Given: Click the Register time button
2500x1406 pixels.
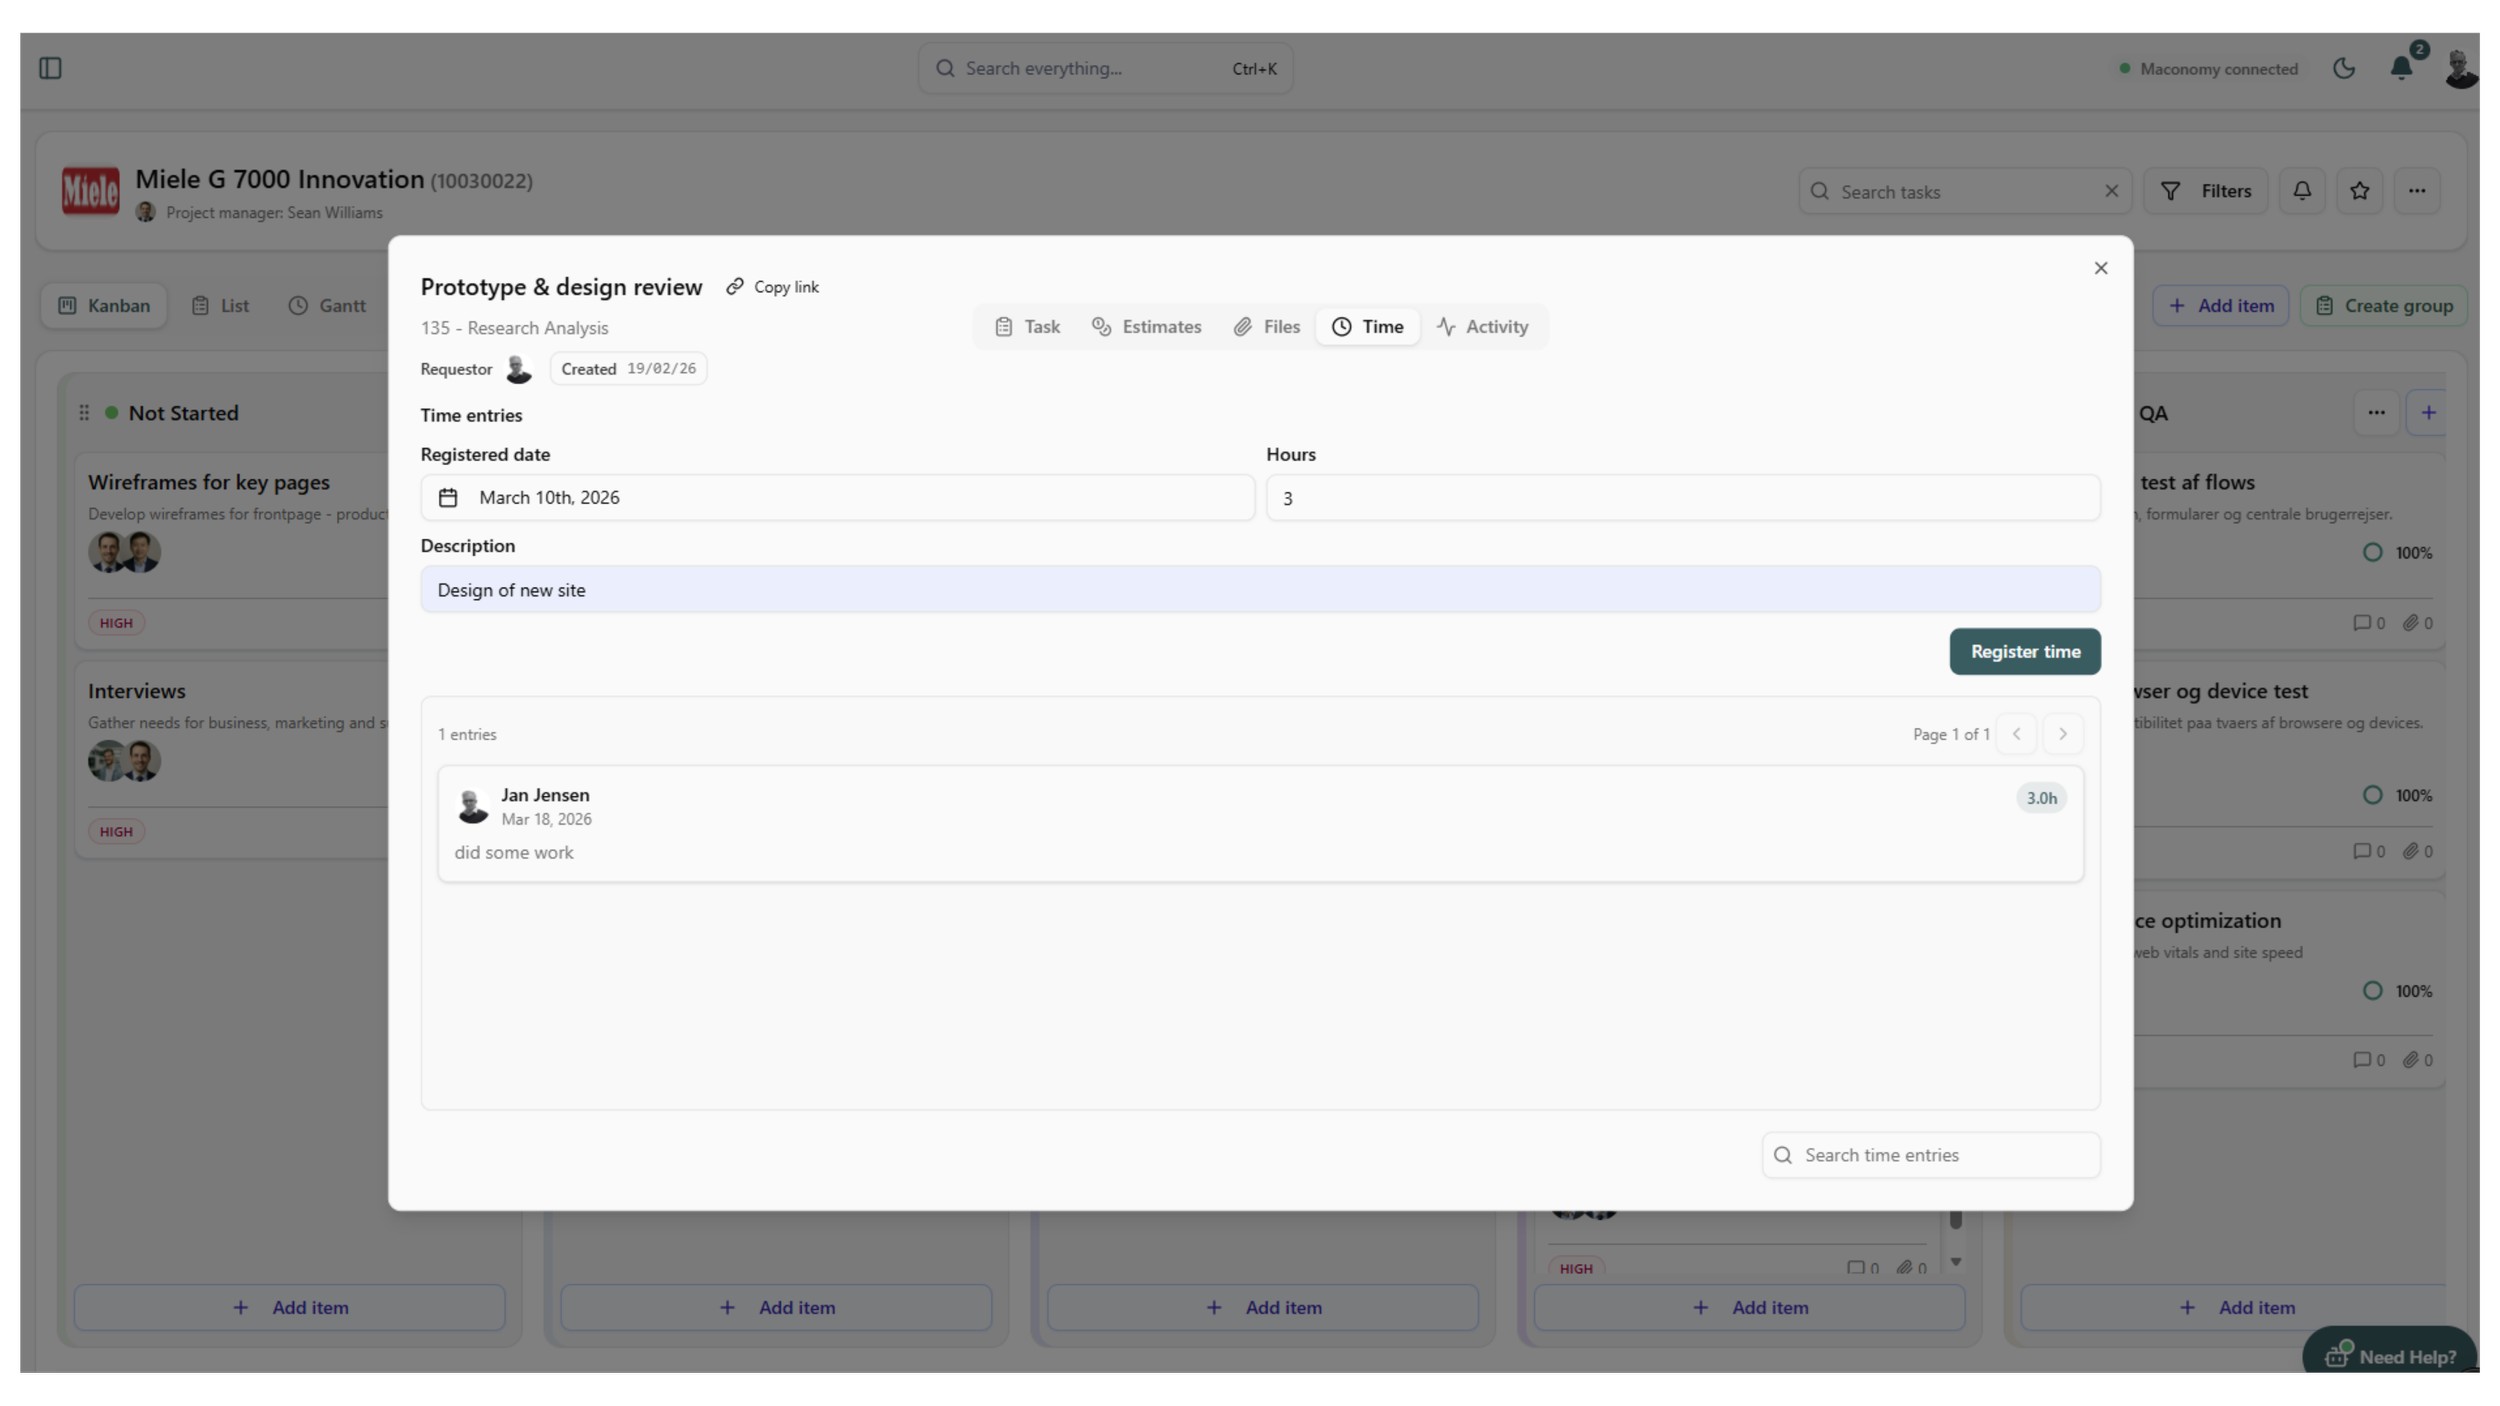Looking at the screenshot, I should (2024, 652).
